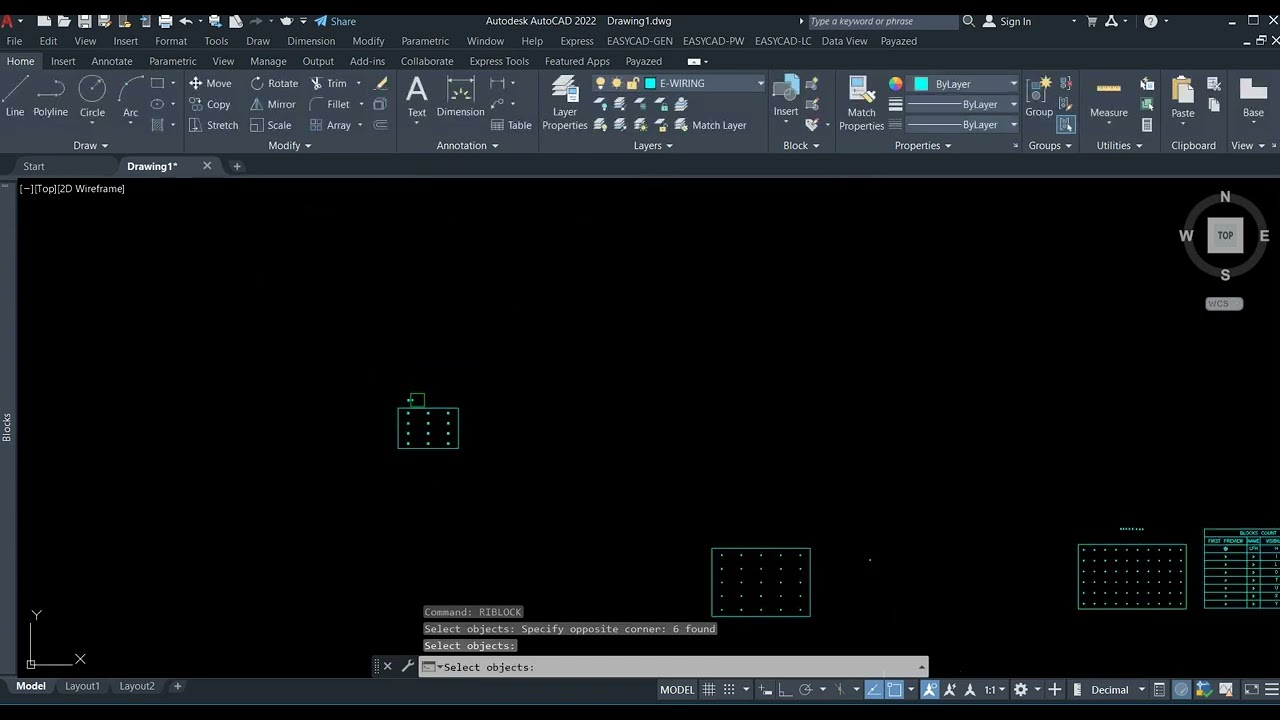Screen dimensions: 1280x720
Task: Toggle snap mode in status bar
Action: (729, 690)
